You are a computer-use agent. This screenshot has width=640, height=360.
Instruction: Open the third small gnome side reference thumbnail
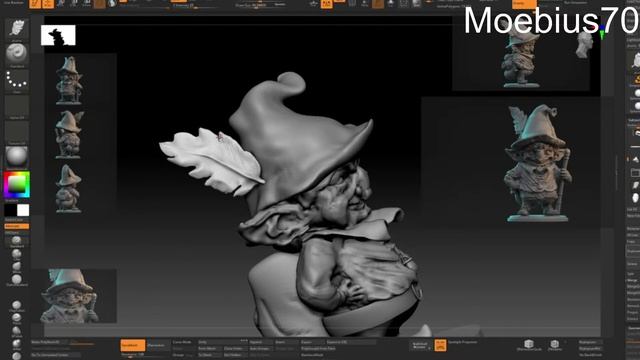pyautogui.click(x=68, y=188)
